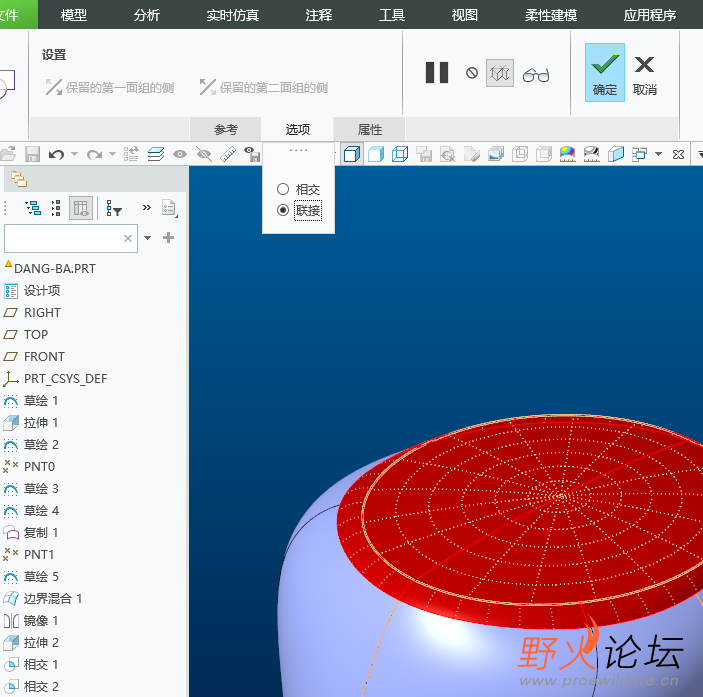This screenshot has height=697, width=703.
Task: Click the blue section plane icon
Action: (x=616, y=154)
